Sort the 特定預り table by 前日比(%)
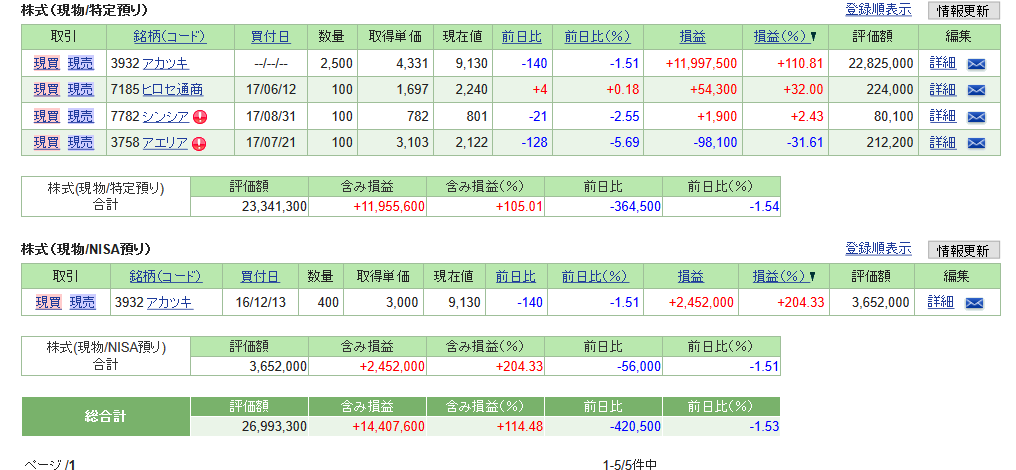Viewport: 1016px width, 470px height. (597, 37)
